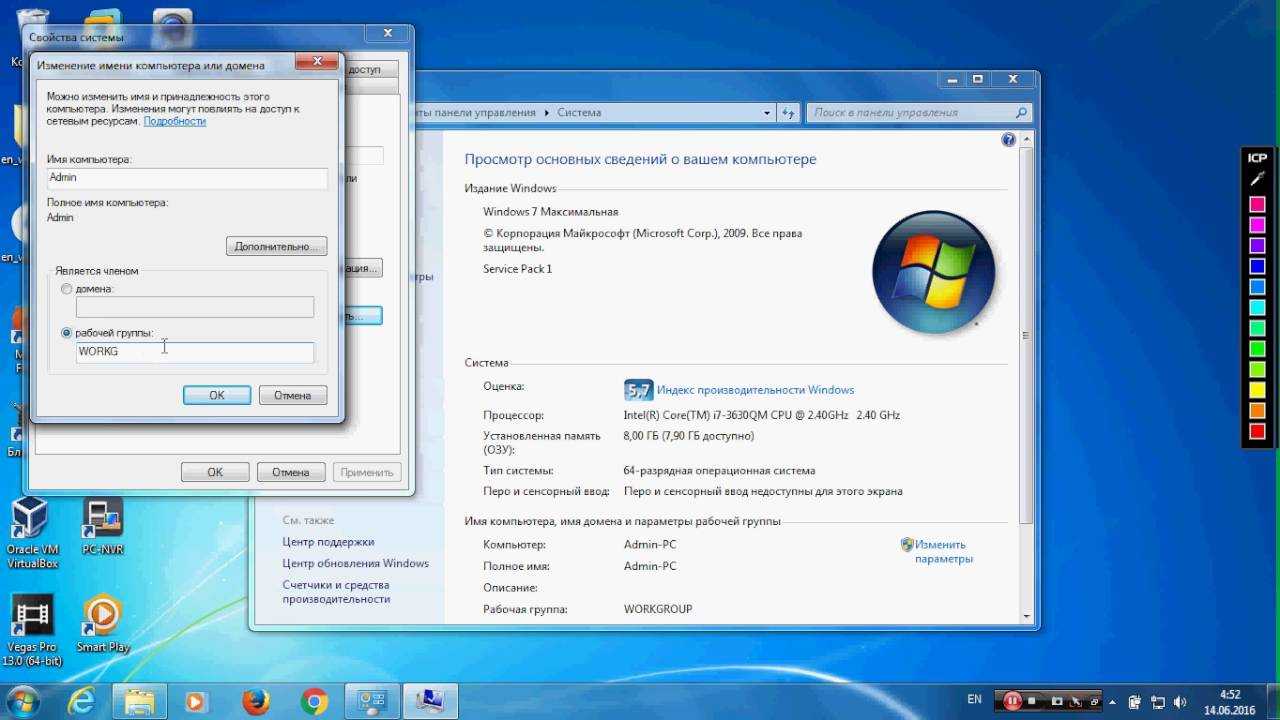Open Google Chrome from the taskbar
This screenshot has height=720, width=1280.
point(314,701)
